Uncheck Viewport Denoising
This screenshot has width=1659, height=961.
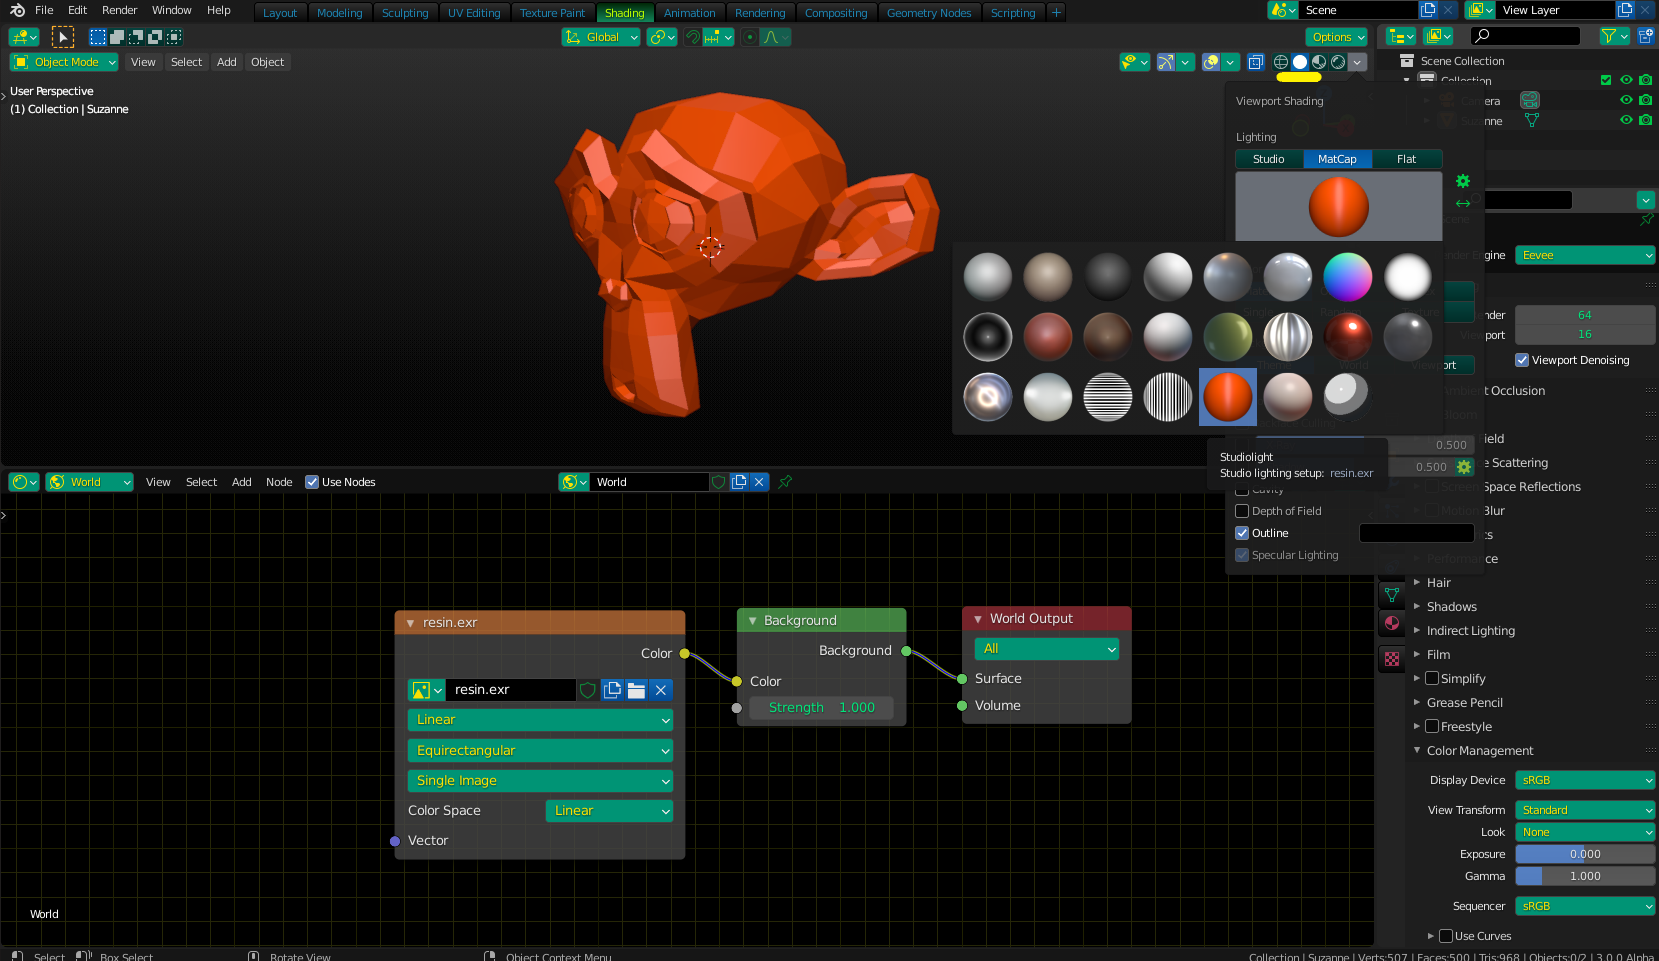click(1522, 360)
